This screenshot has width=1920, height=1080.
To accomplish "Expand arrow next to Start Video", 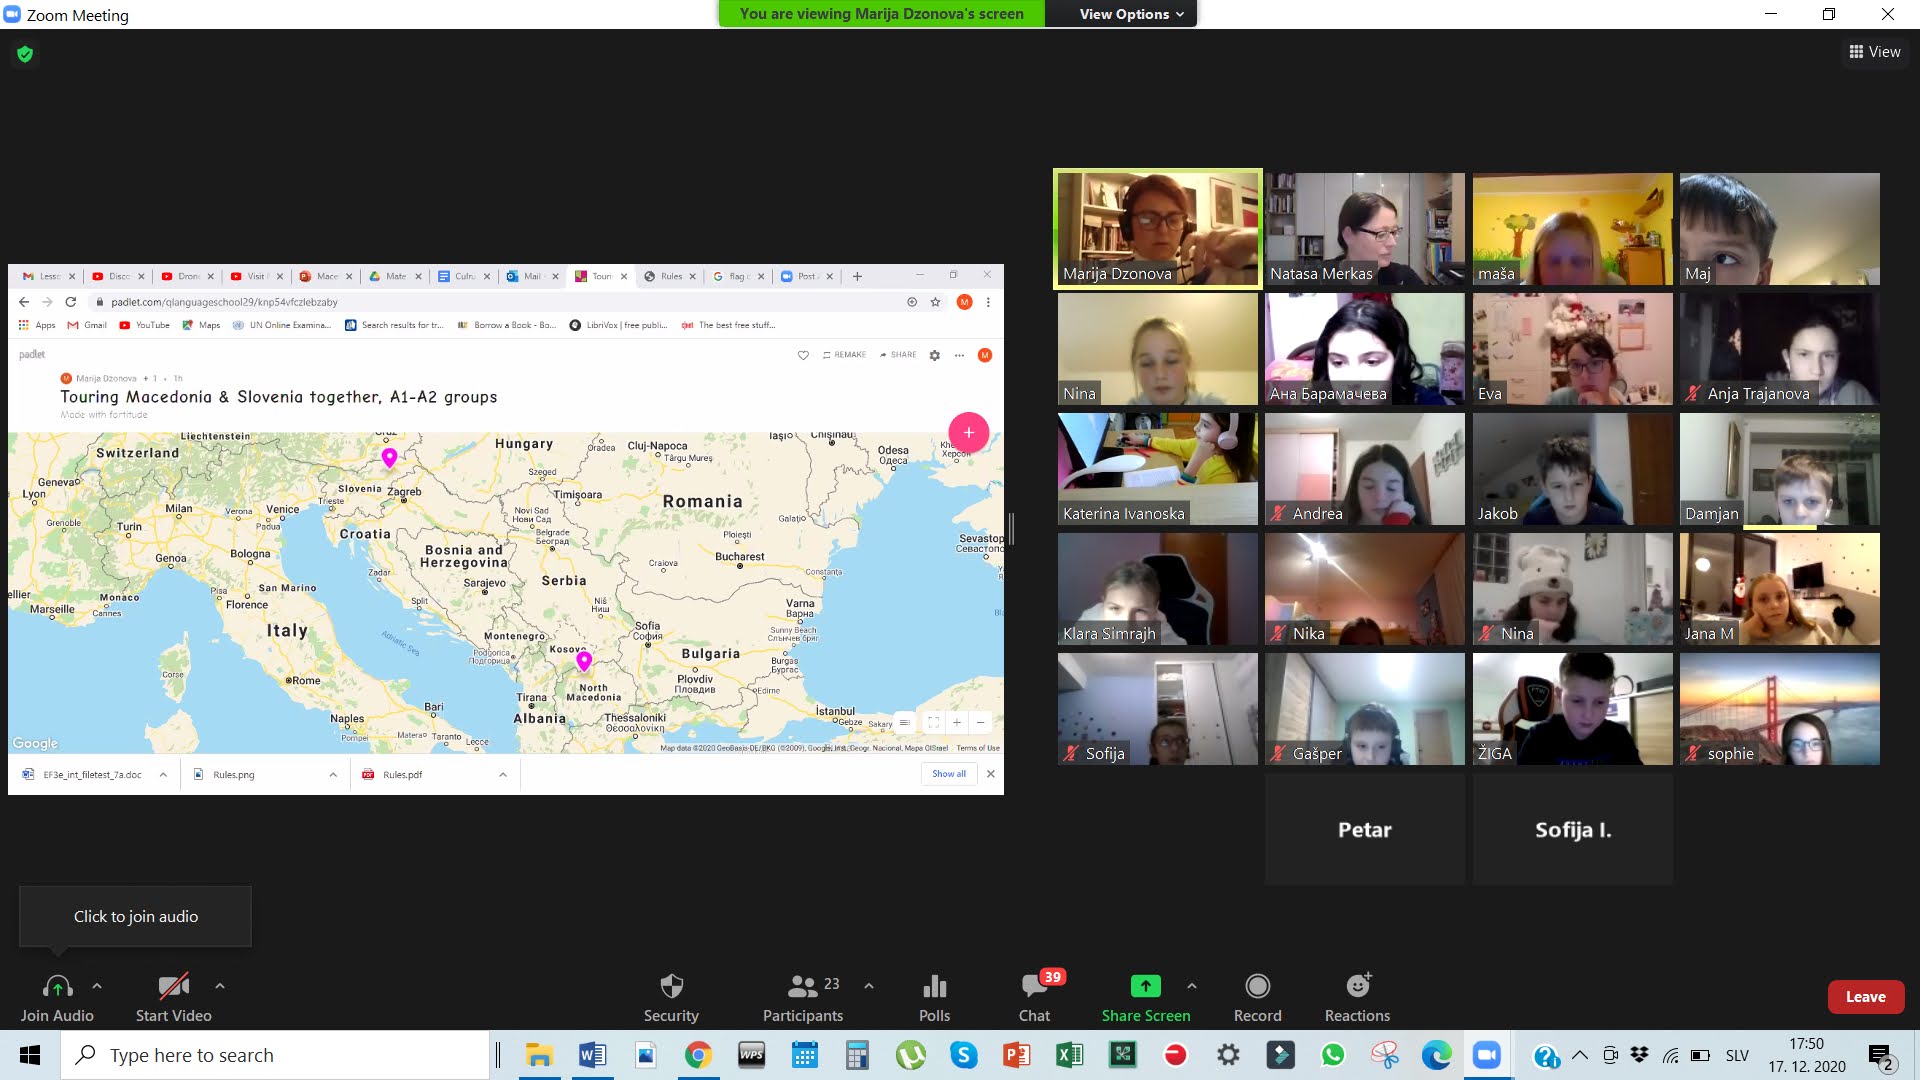I will click(220, 986).
